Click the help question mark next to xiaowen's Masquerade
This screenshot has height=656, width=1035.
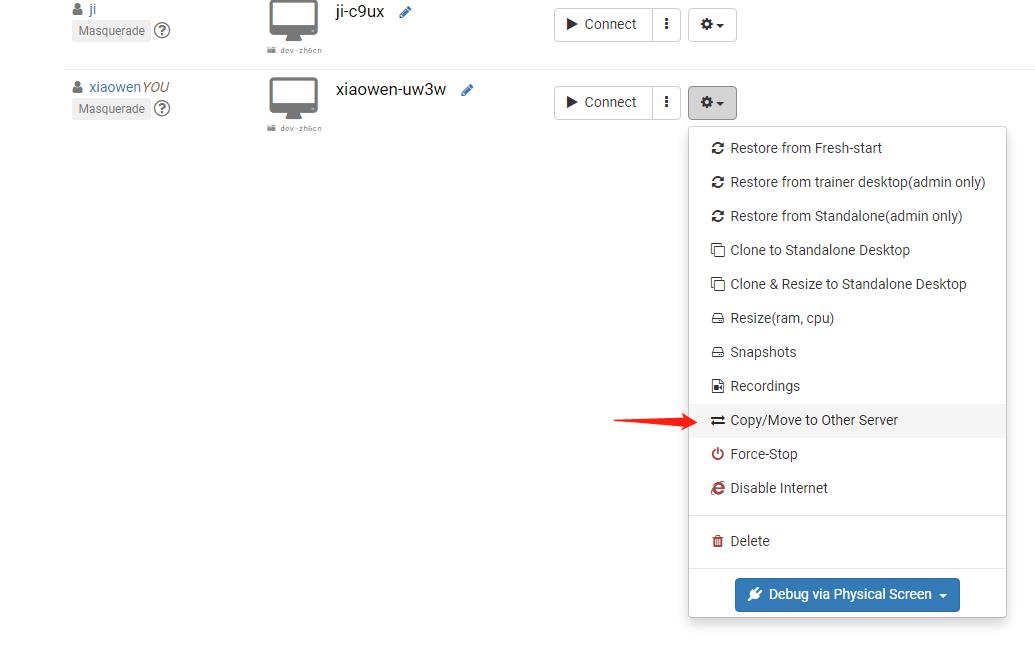(162, 108)
